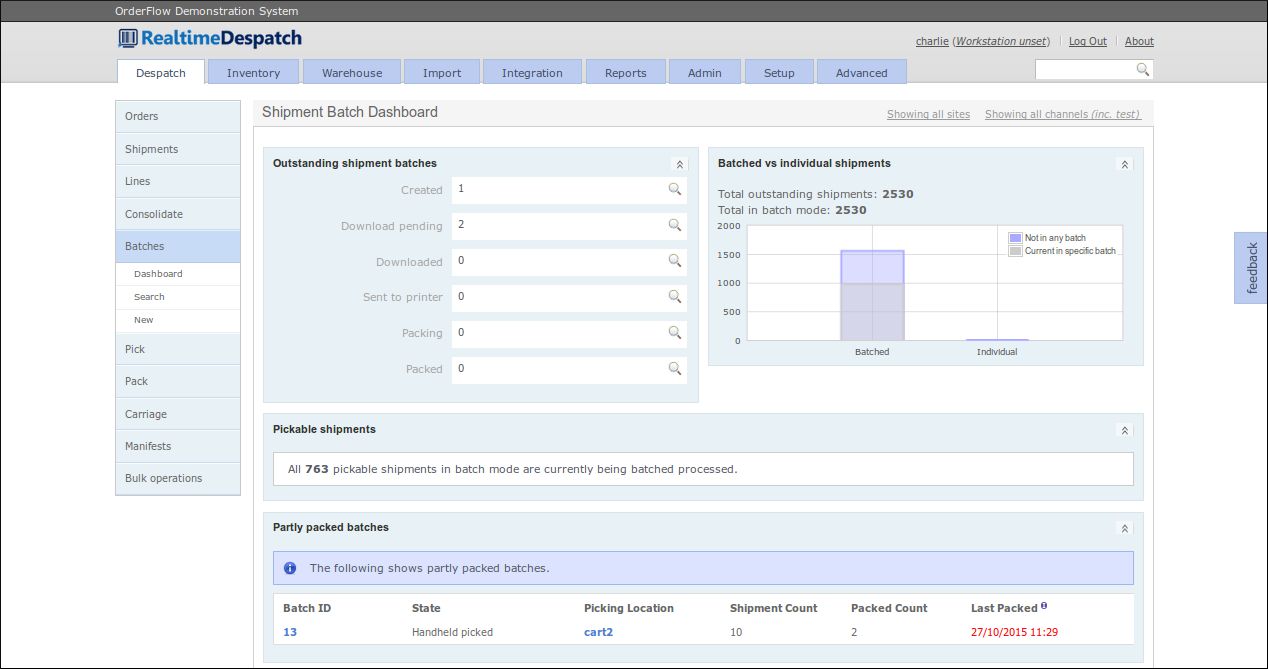1268x669 pixels.
Task: Open Pick in the sidebar
Action: coord(178,349)
